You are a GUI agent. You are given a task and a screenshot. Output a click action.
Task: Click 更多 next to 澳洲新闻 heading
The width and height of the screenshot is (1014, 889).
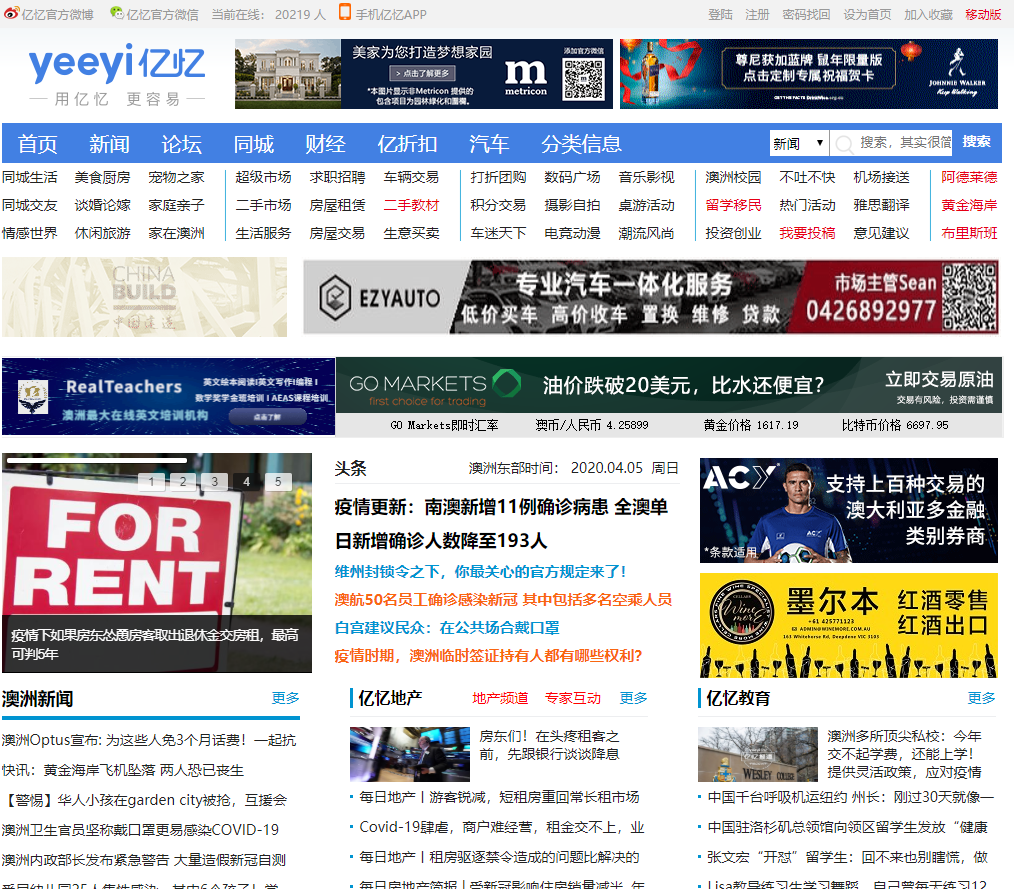tap(284, 698)
